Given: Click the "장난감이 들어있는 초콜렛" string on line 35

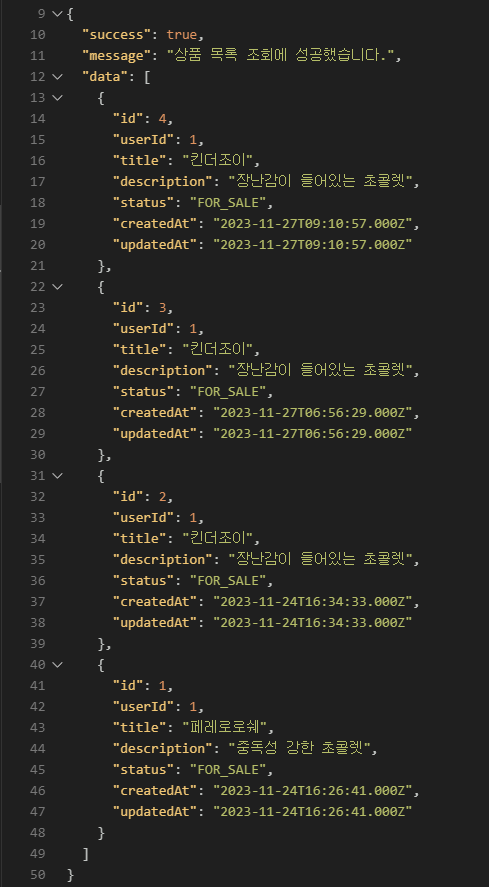Looking at the screenshot, I should coord(321,559).
